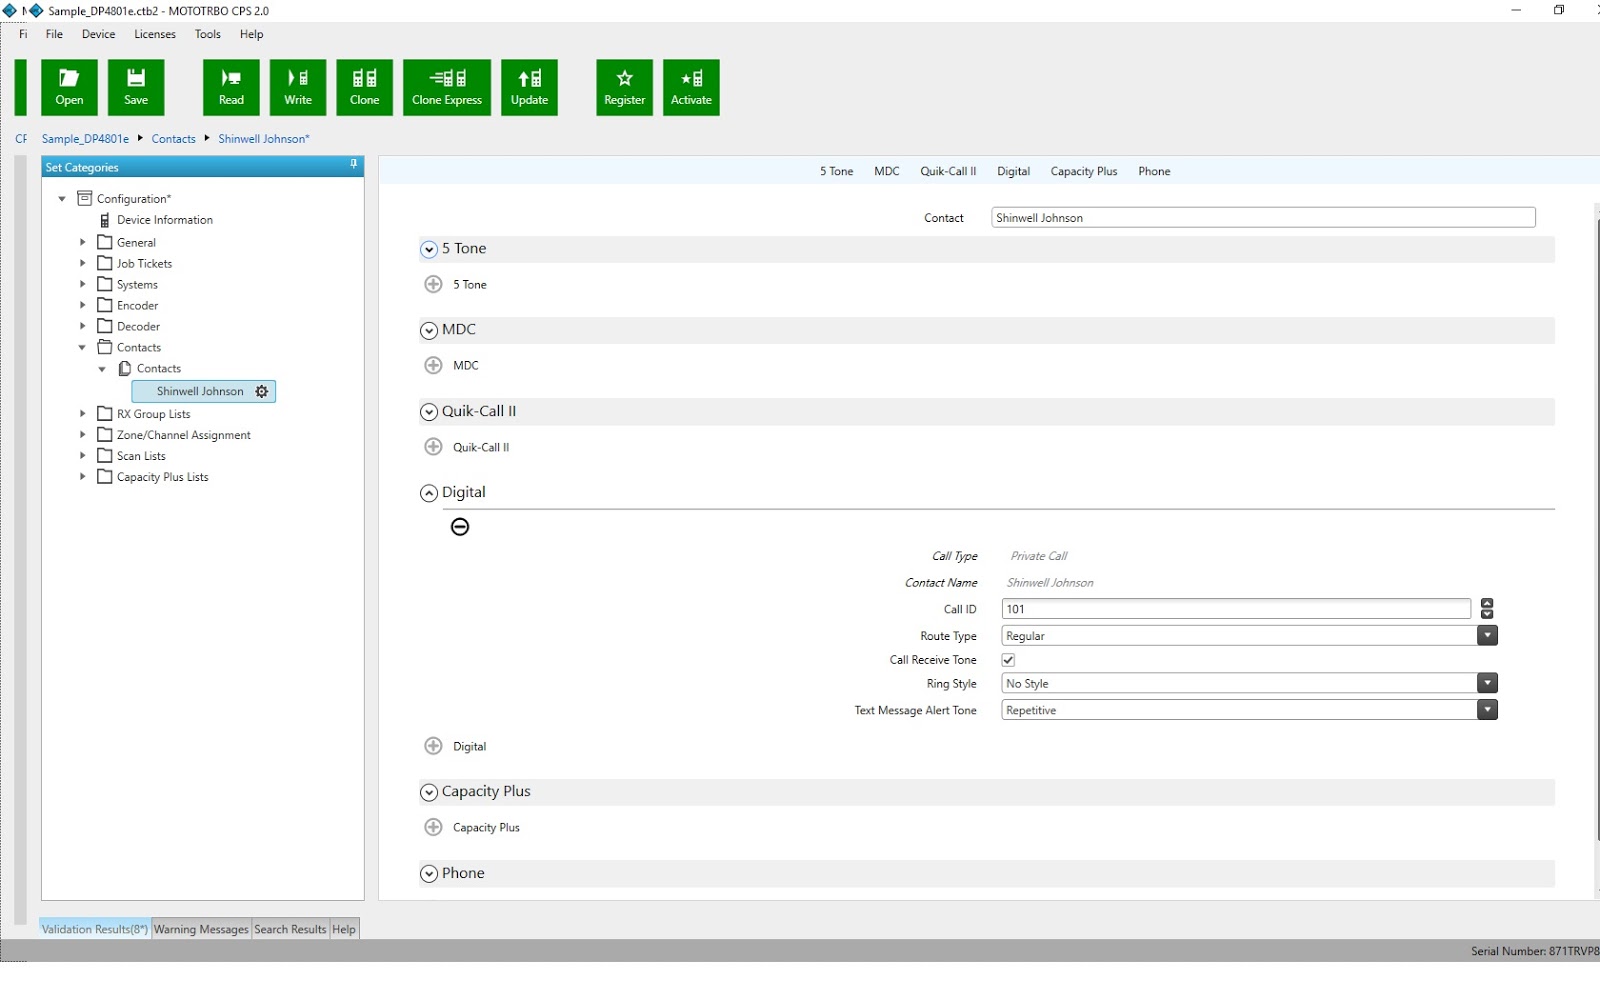
Task: Save the codeplug with the Save button
Action: pos(136,87)
